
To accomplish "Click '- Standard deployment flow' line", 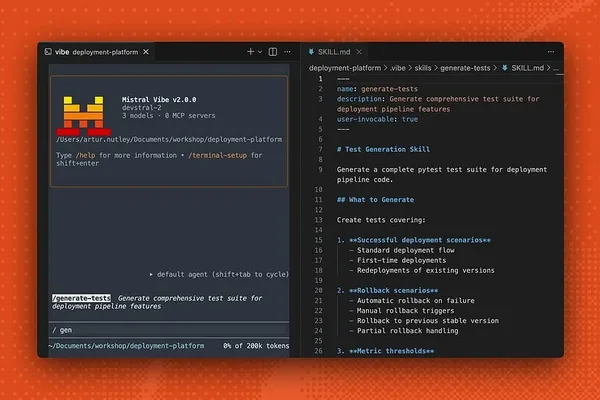I will point(402,250).
